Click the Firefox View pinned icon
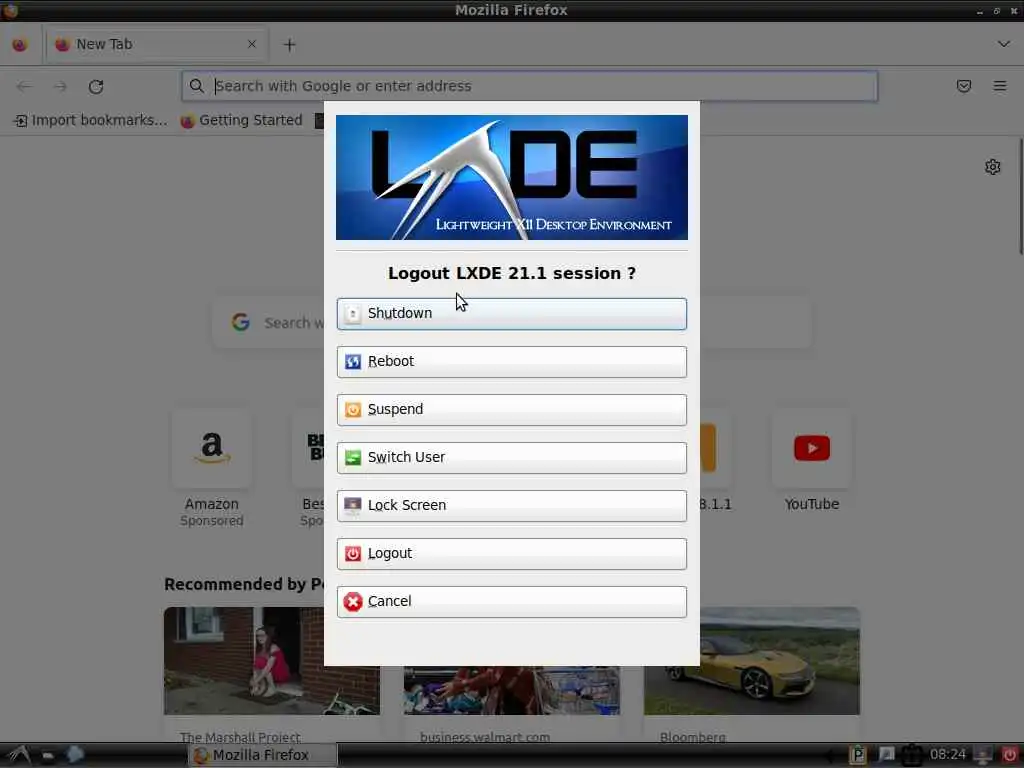This screenshot has height=768, width=1024. point(20,44)
